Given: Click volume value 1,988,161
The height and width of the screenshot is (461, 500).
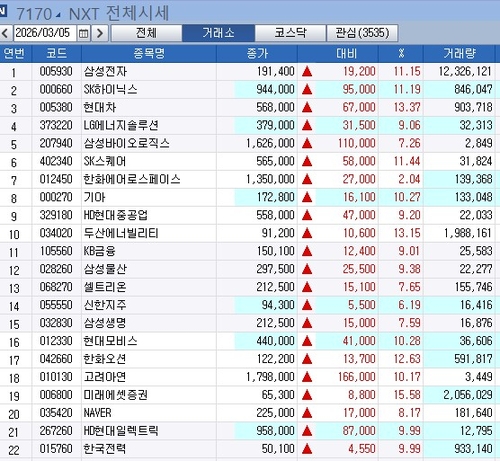Looking at the screenshot, I should (x=468, y=233).
